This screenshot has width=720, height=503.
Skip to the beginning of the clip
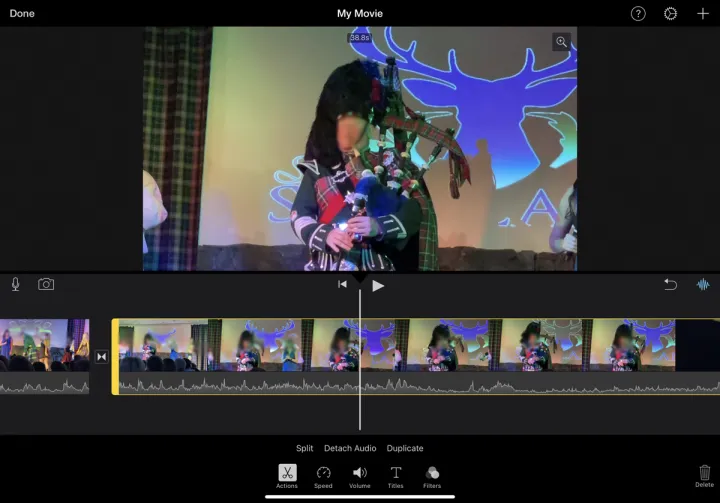(342, 285)
